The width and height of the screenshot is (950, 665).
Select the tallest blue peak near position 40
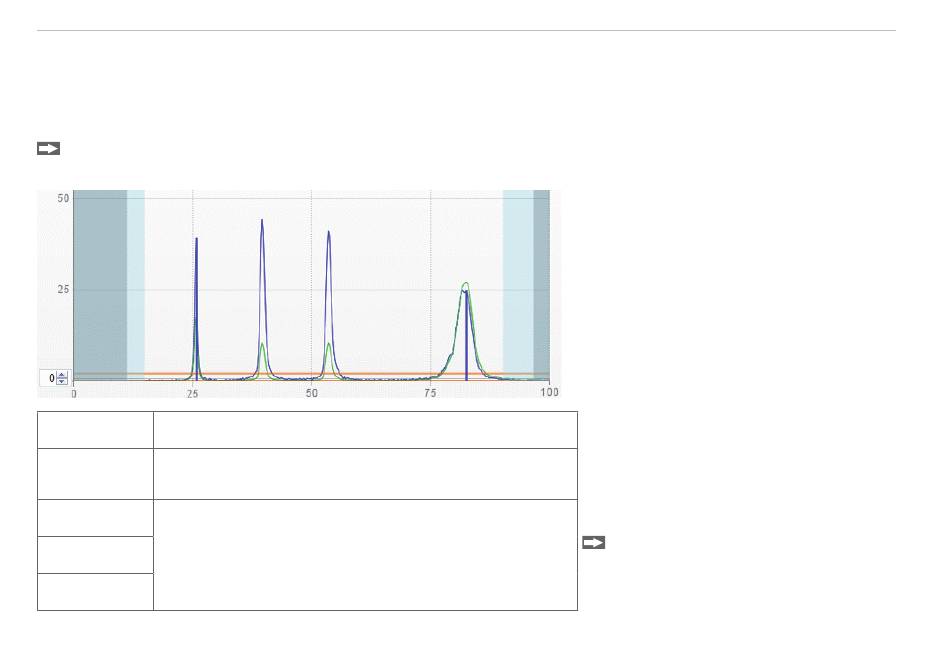[x=262, y=299]
